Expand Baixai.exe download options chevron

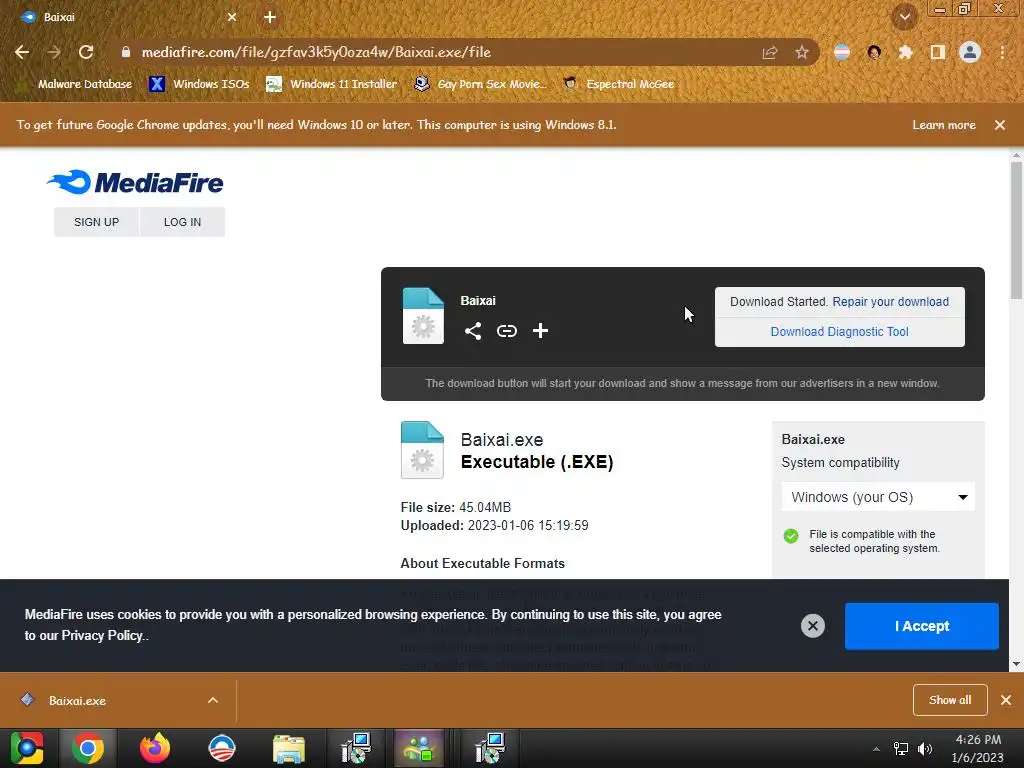point(213,701)
